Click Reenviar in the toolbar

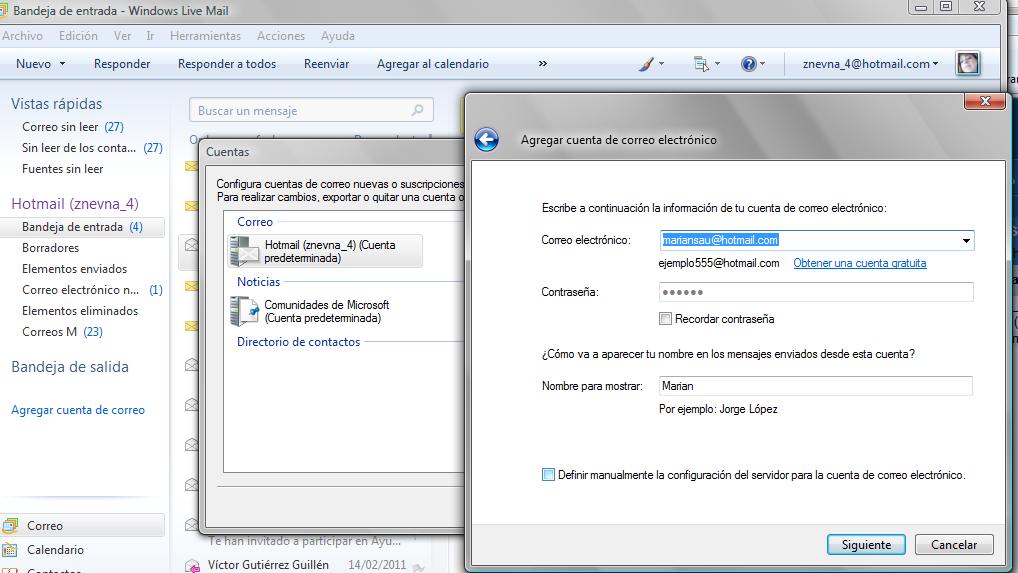pyautogui.click(x=327, y=64)
